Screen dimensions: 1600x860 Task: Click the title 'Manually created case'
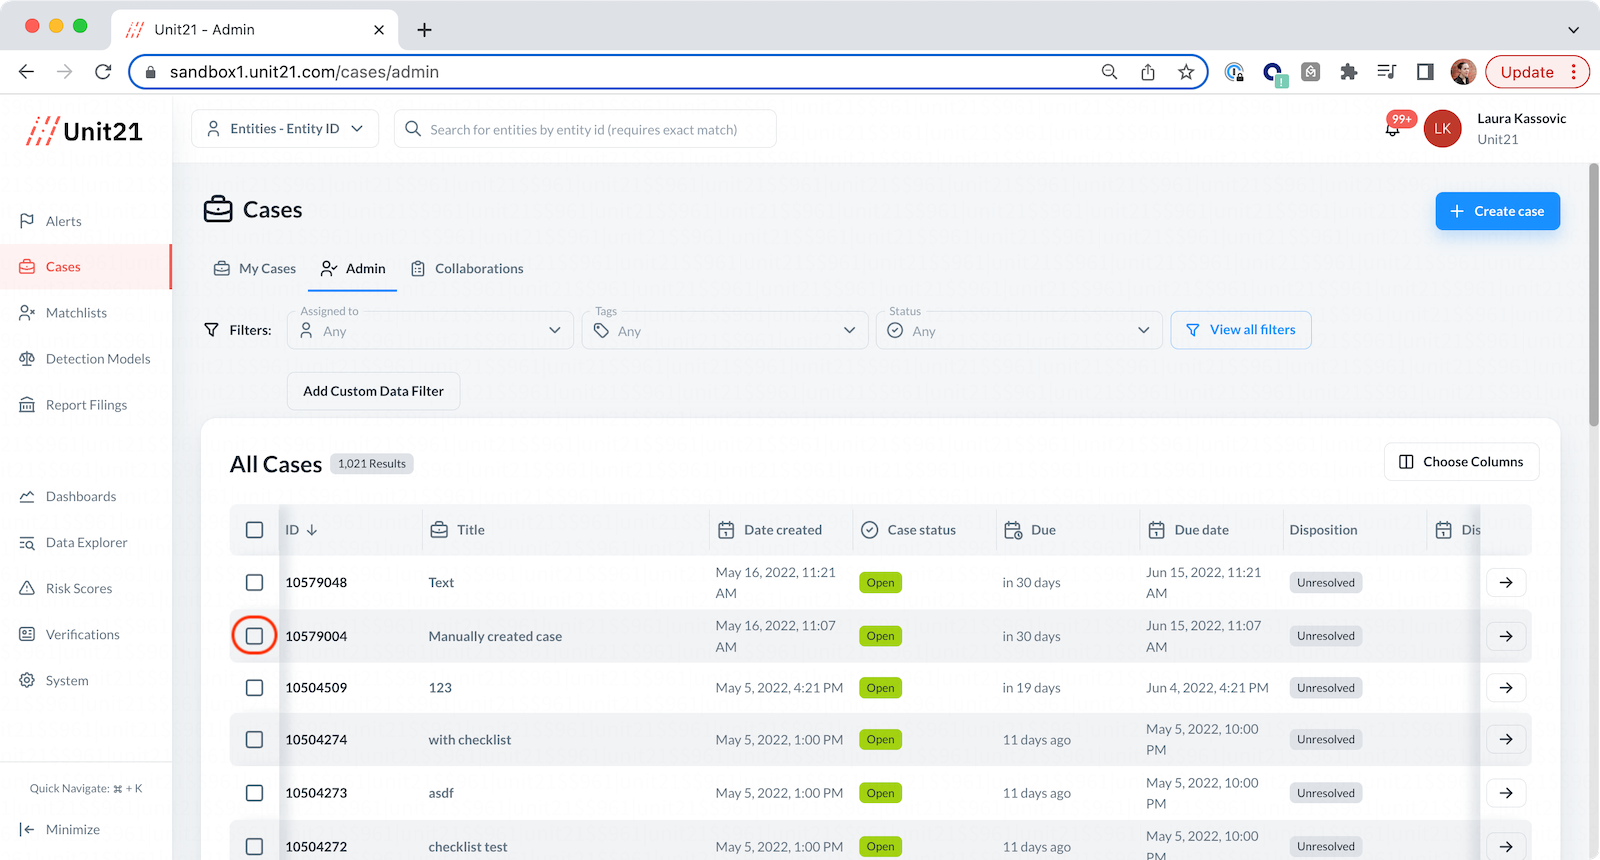click(495, 636)
